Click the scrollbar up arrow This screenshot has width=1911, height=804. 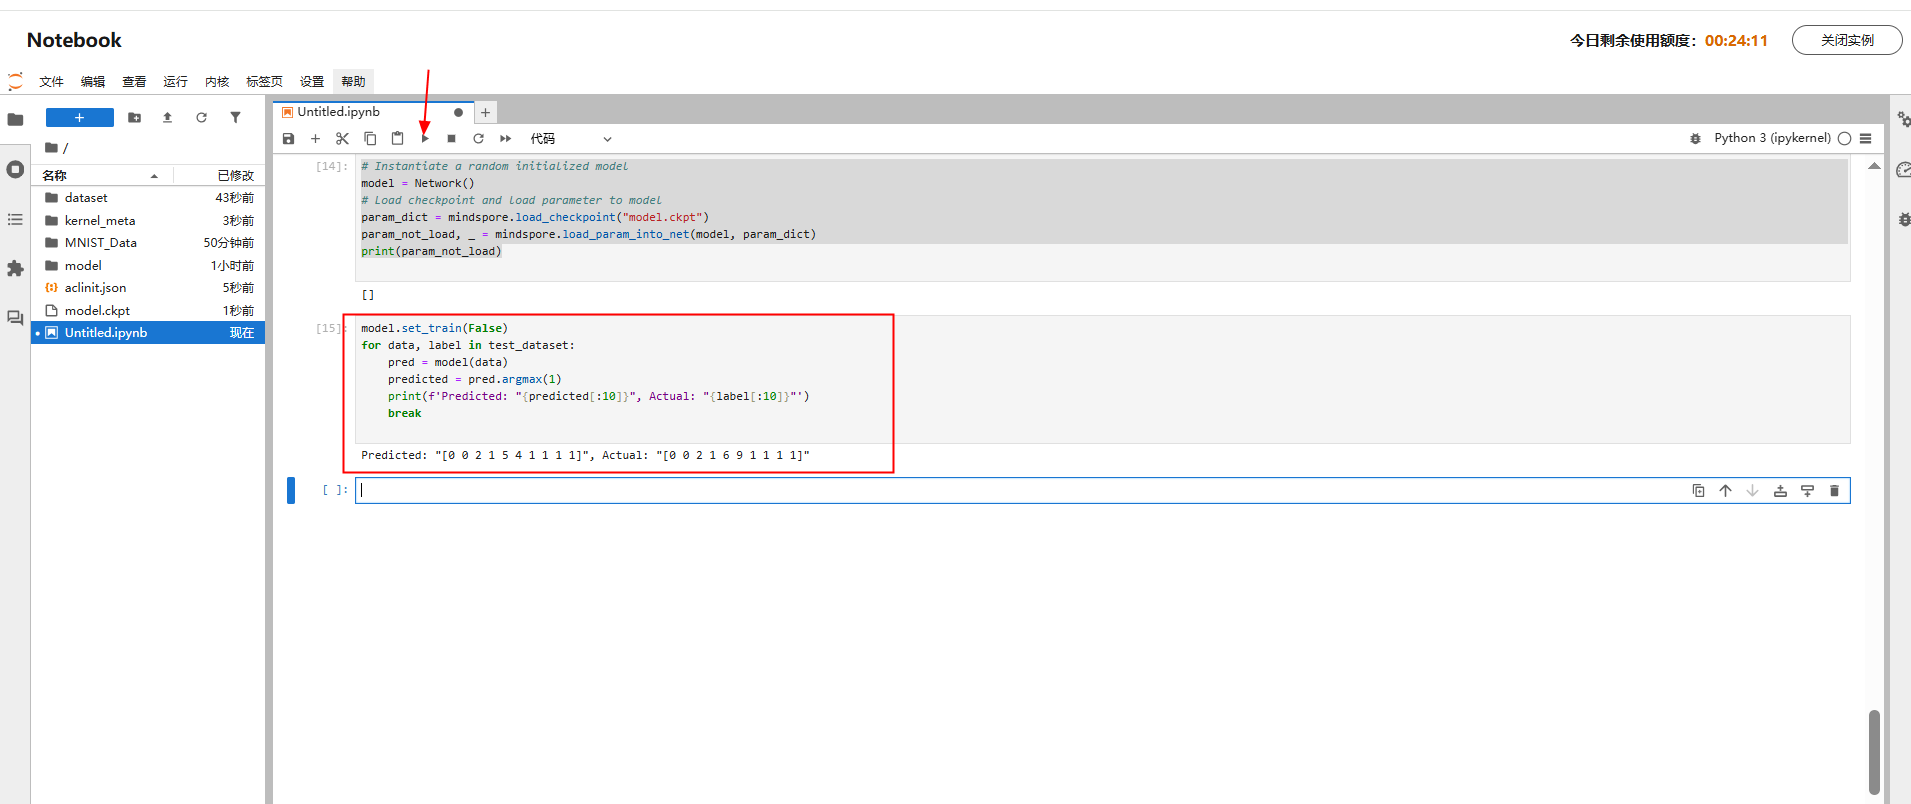[1874, 166]
